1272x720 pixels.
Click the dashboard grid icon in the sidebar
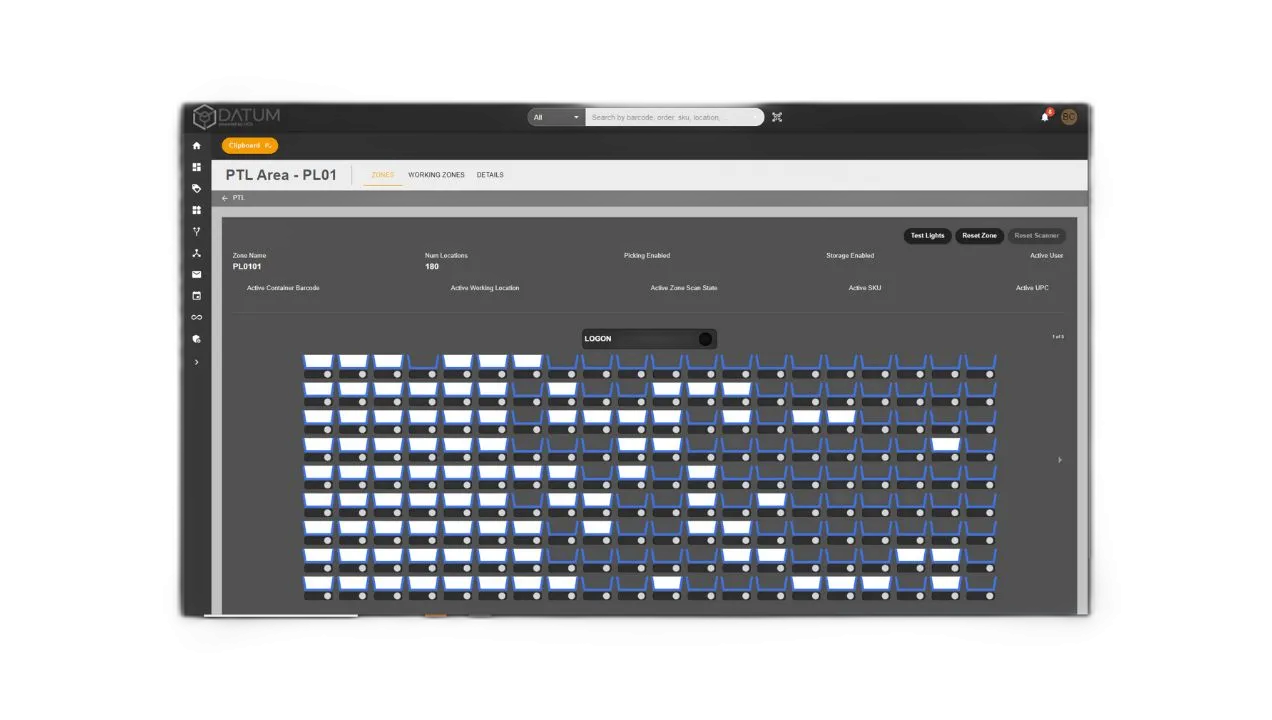[196, 167]
